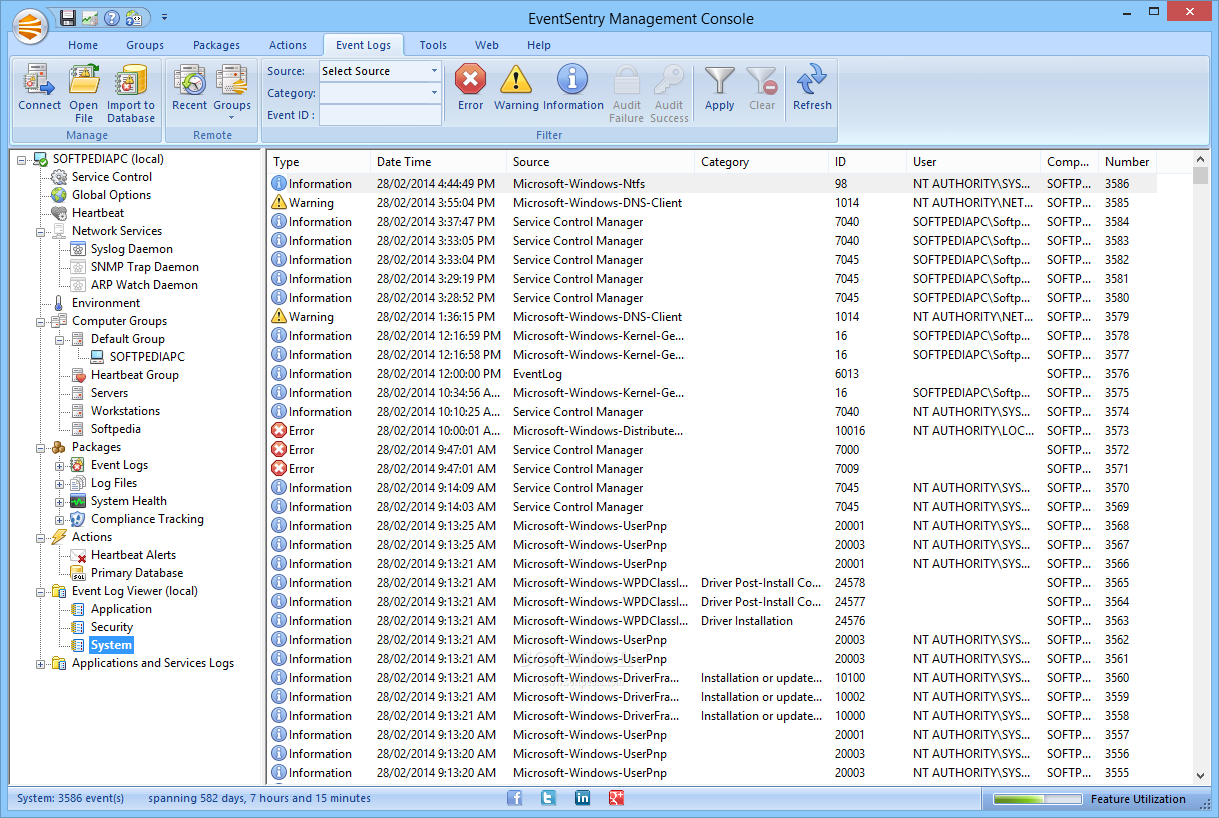Refresh the event log list
The image size is (1219, 818).
coord(812,87)
